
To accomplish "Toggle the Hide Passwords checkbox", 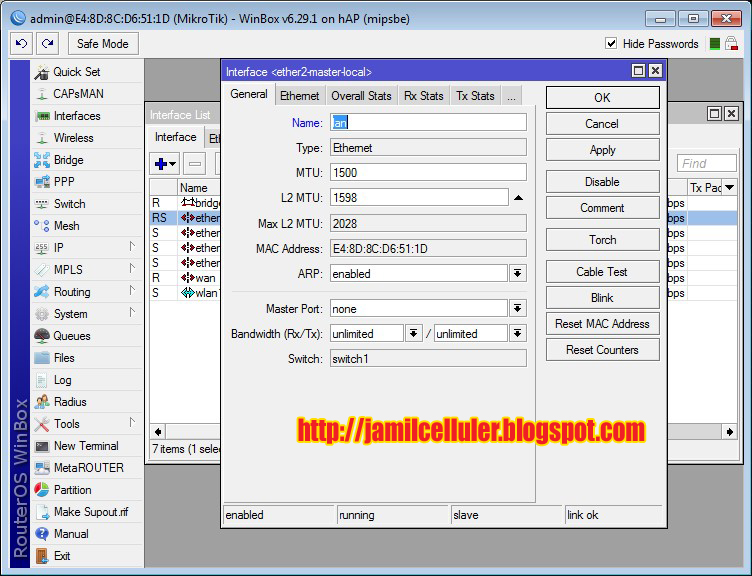I will point(611,44).
